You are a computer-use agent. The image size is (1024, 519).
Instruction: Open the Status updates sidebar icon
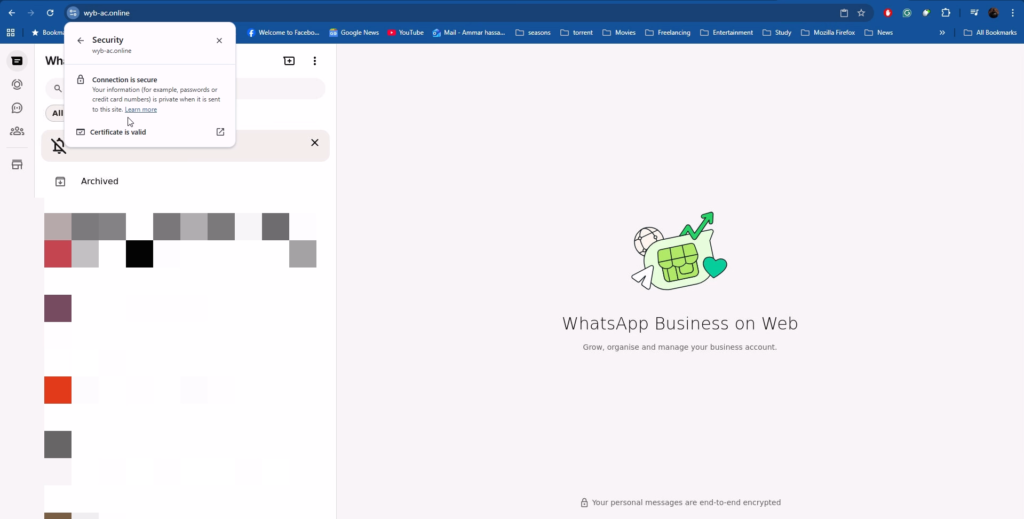point(17,85)
